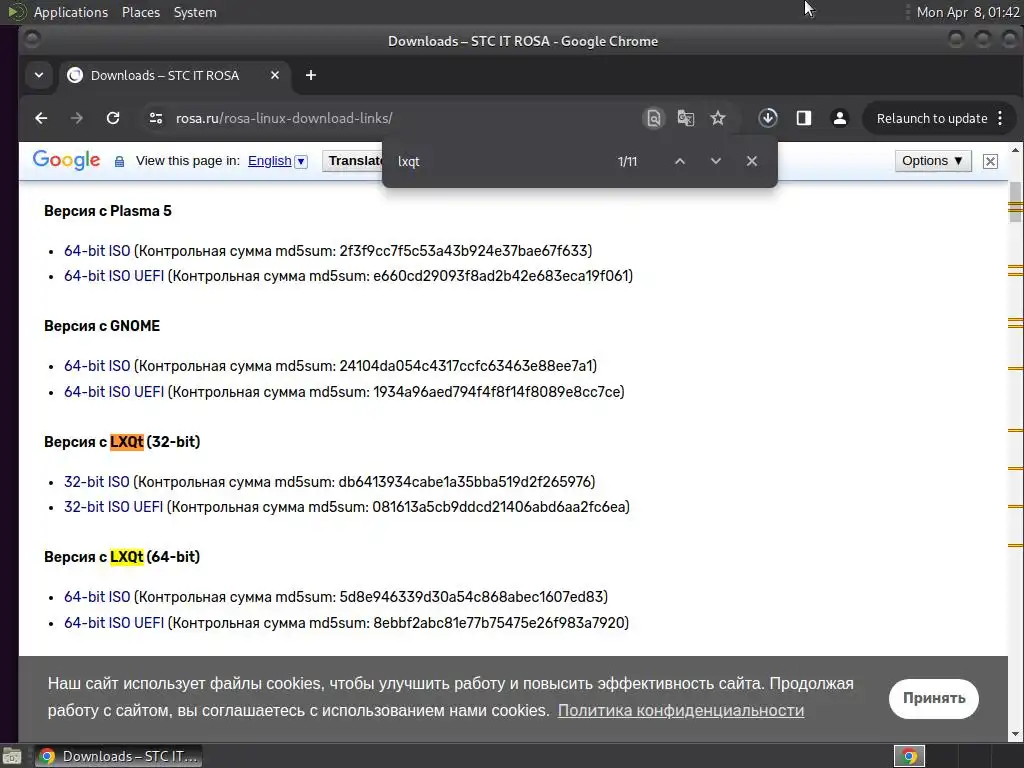Download GNOME 64-bit ISO UEFI
Viewport: 1024px width, 768px height.
(114, 392)
